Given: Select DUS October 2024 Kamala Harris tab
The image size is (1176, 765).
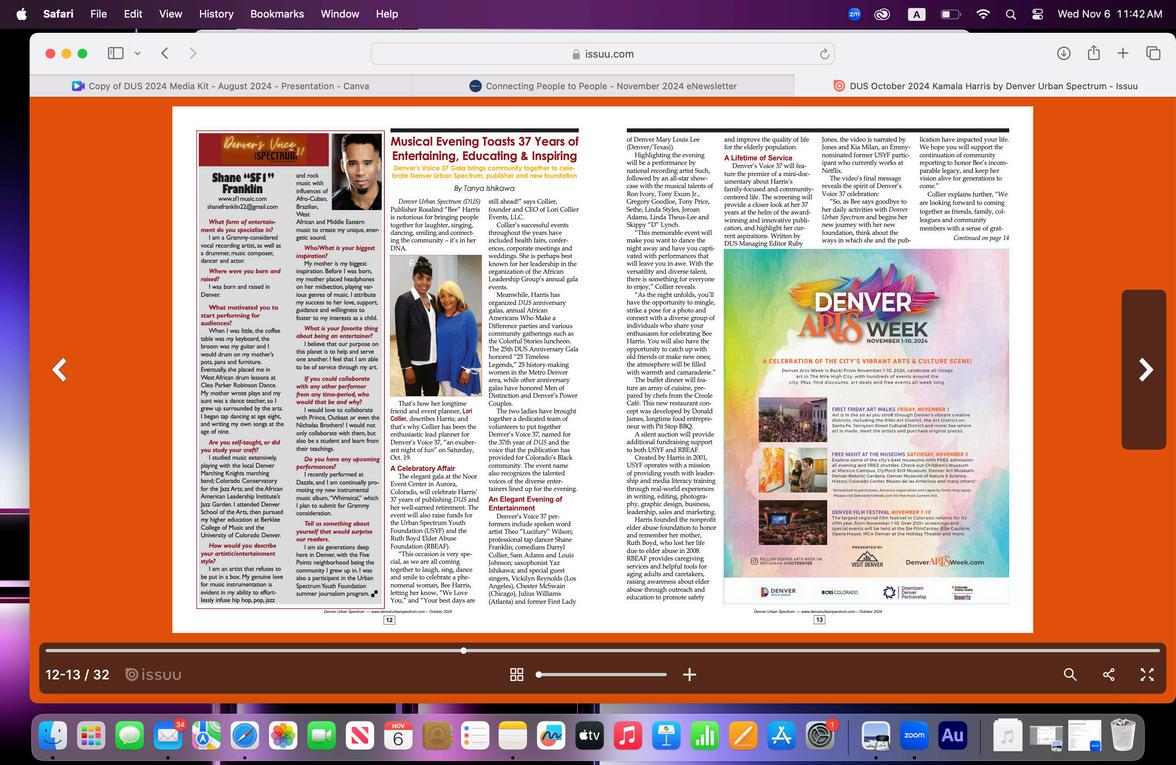Looking at the screenshot, I should click(985, 86).
